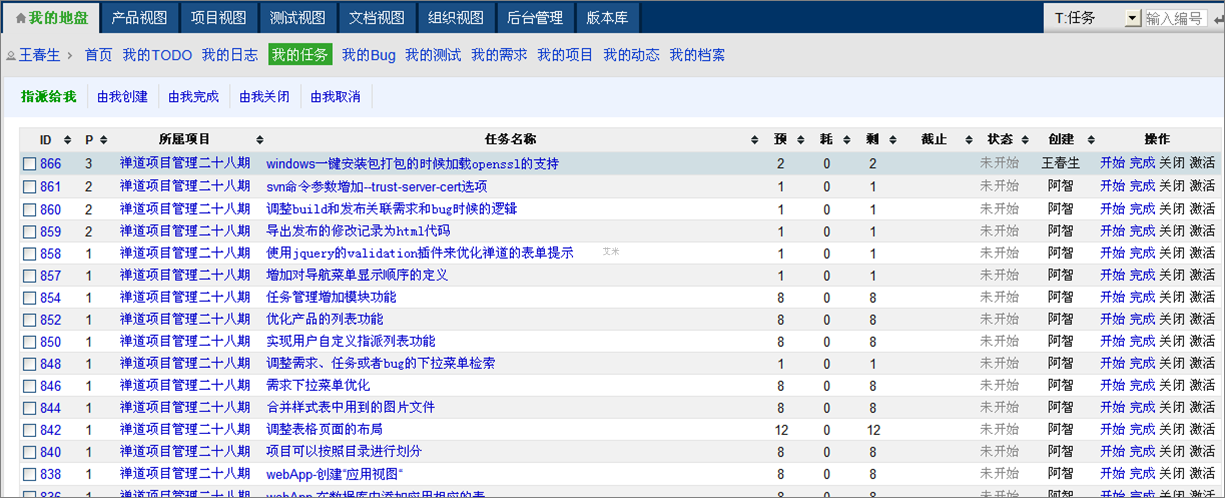Sort by 截止 deadline column arrows
1225x498 pixels.
[x=968, y=140]
